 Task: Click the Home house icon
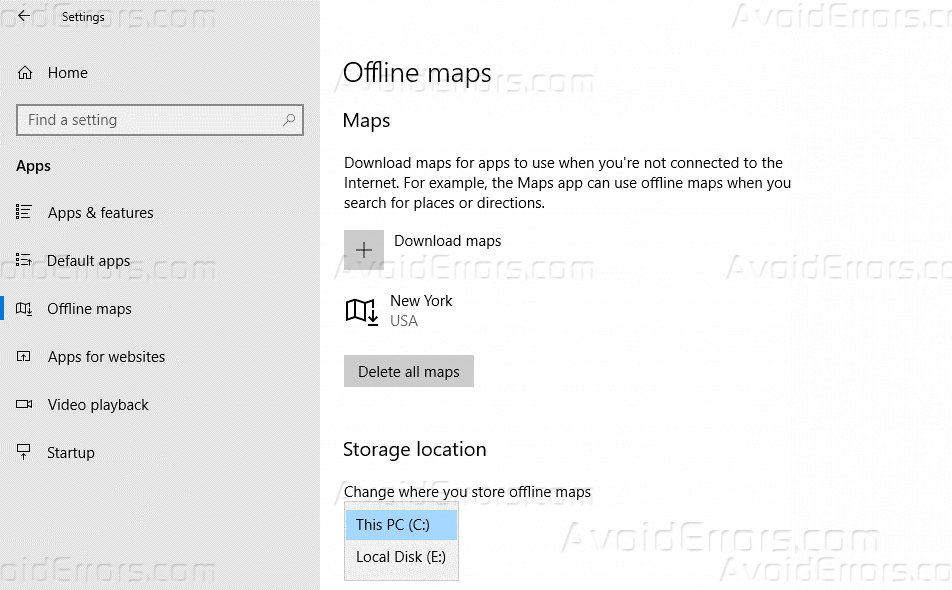tap(24, 72)
